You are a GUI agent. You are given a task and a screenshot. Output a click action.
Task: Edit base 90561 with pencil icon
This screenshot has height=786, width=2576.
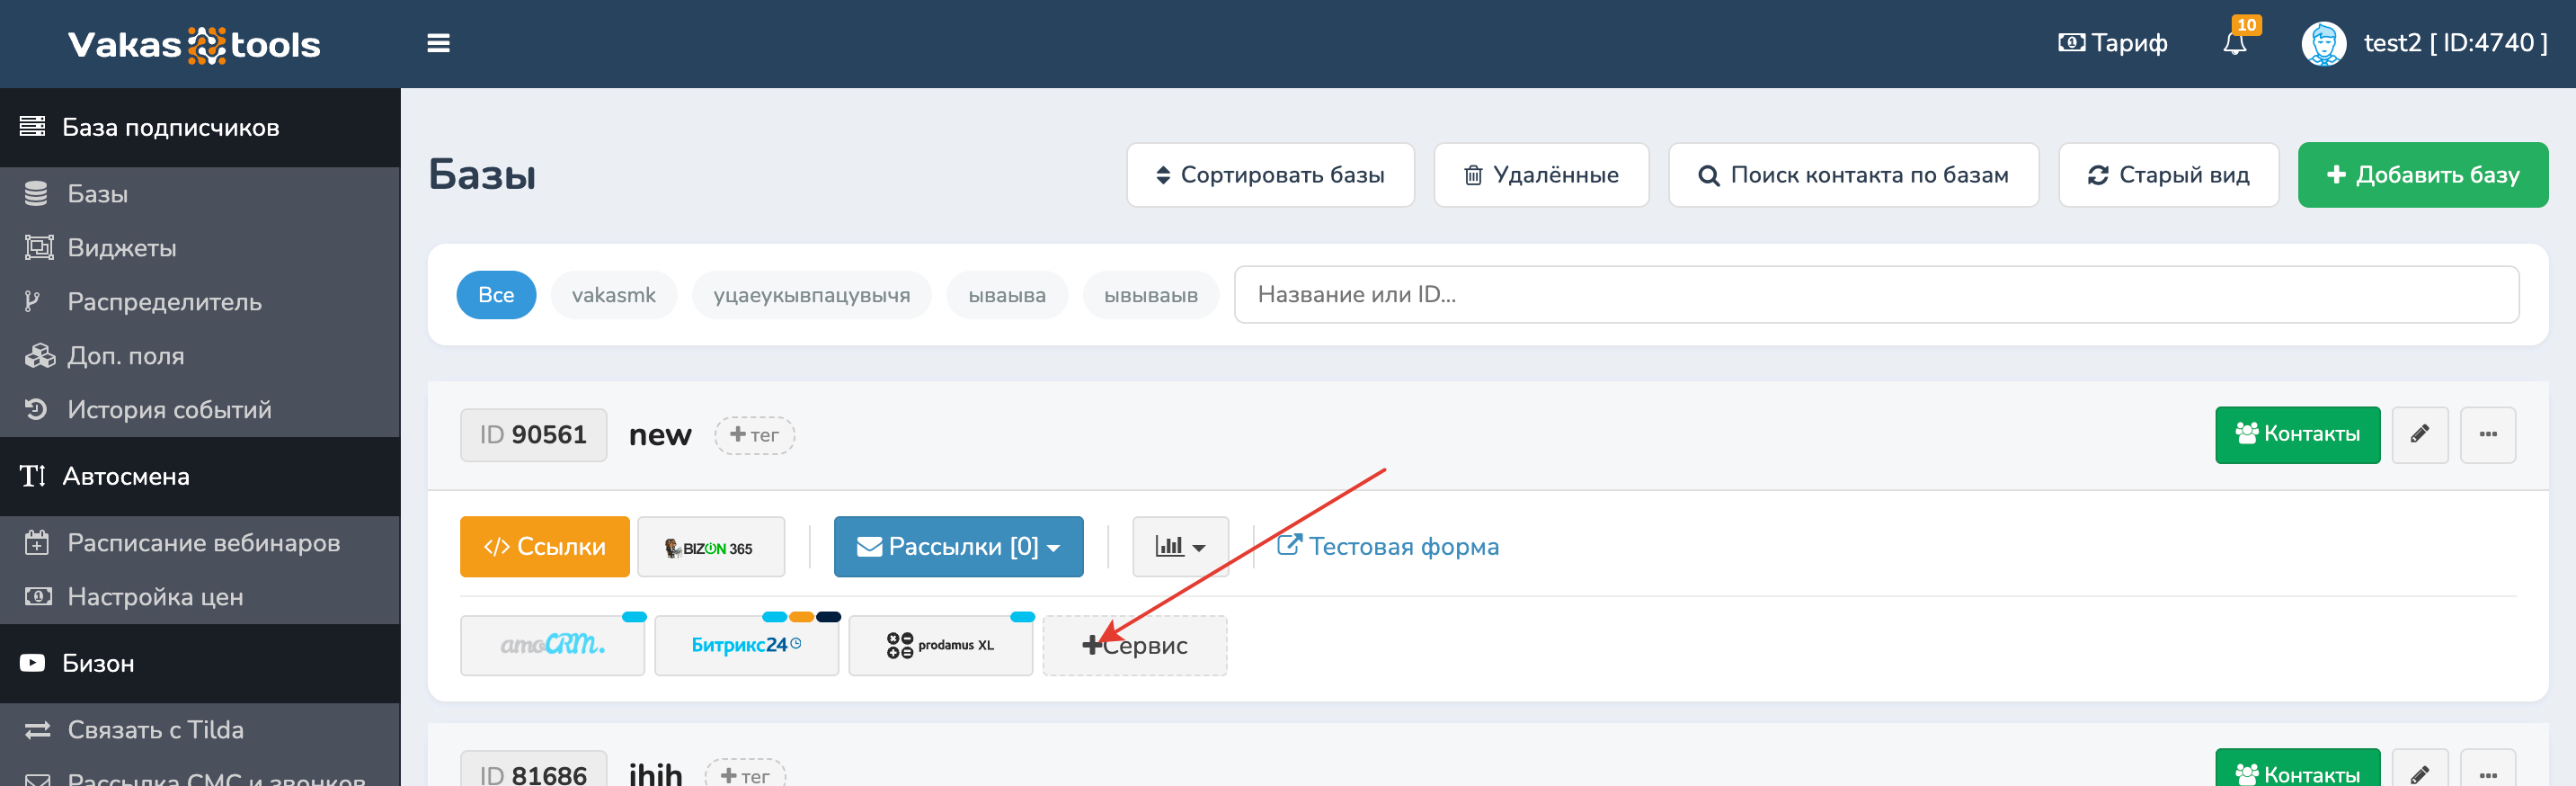coord(2419,434)
